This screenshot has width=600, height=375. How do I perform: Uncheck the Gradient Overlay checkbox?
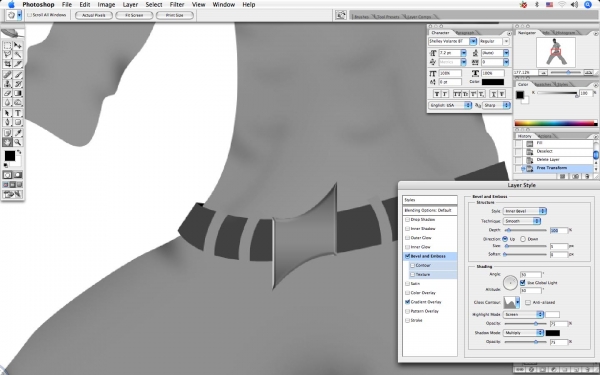(x=408, y=302)
